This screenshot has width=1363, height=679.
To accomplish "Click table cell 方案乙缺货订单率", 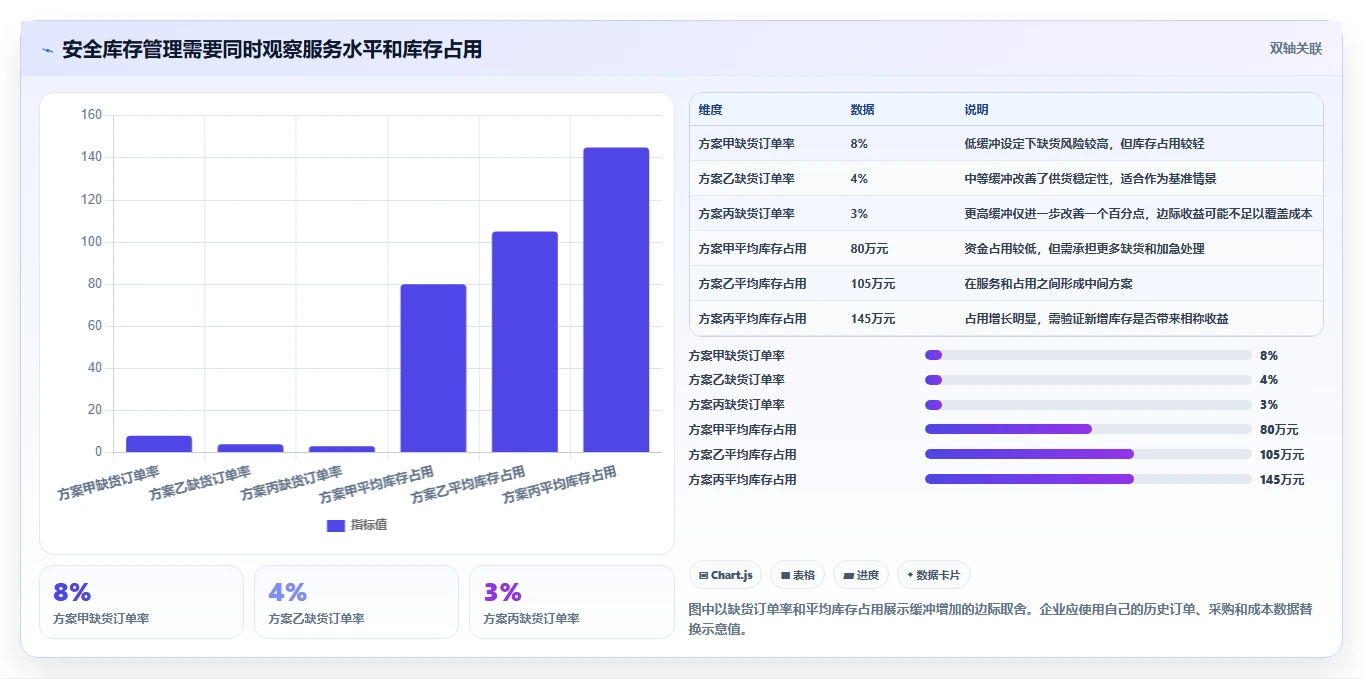I will tap(747, 179).
